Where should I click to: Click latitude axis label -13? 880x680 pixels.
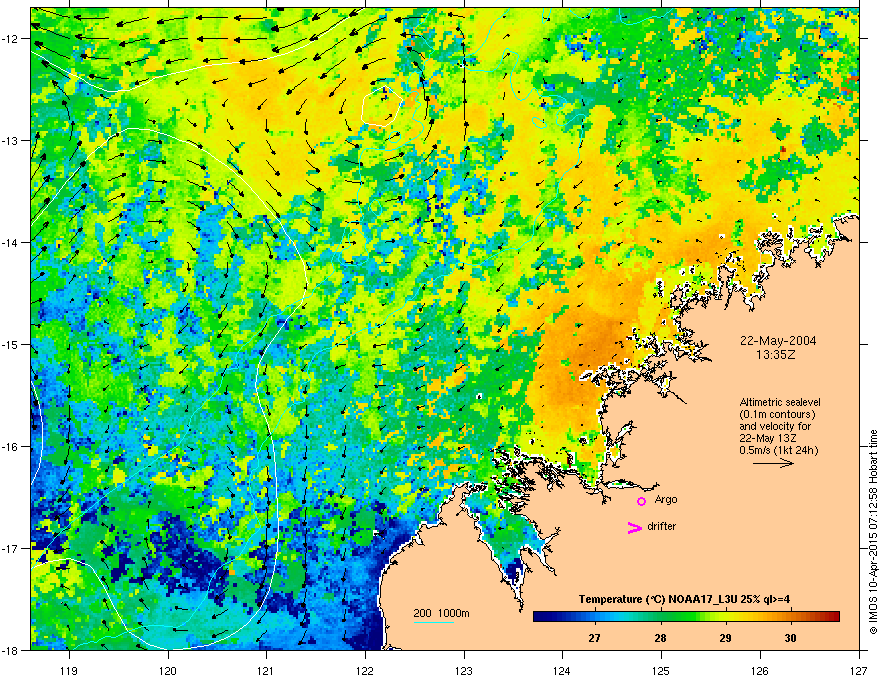click(12, 140)
